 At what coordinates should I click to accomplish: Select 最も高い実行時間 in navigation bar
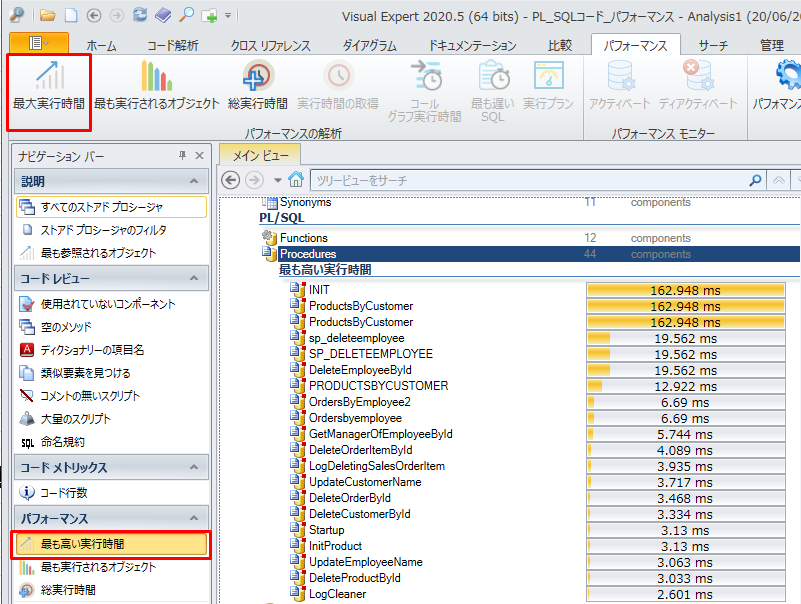click(111, 544)
